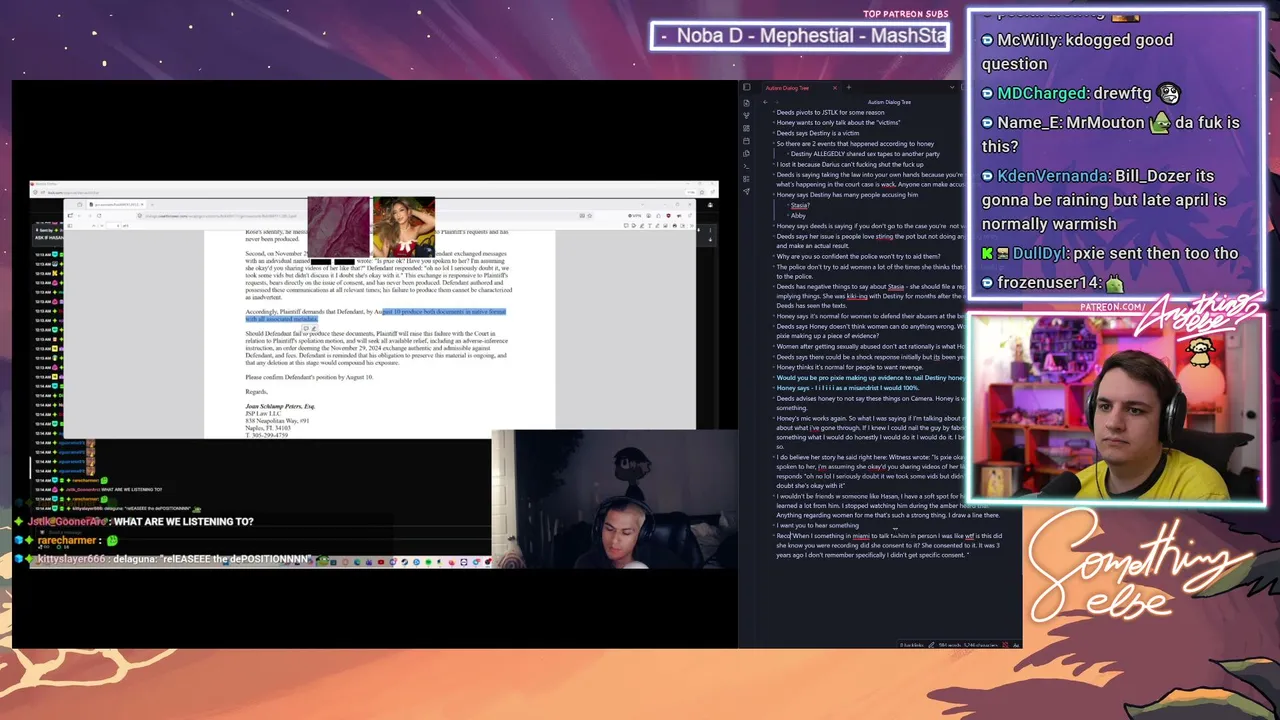The height and width of the screenshot is (720, 1280).
Task: Click the maroon fabric image over the PDF
Action: pos(339,227)
